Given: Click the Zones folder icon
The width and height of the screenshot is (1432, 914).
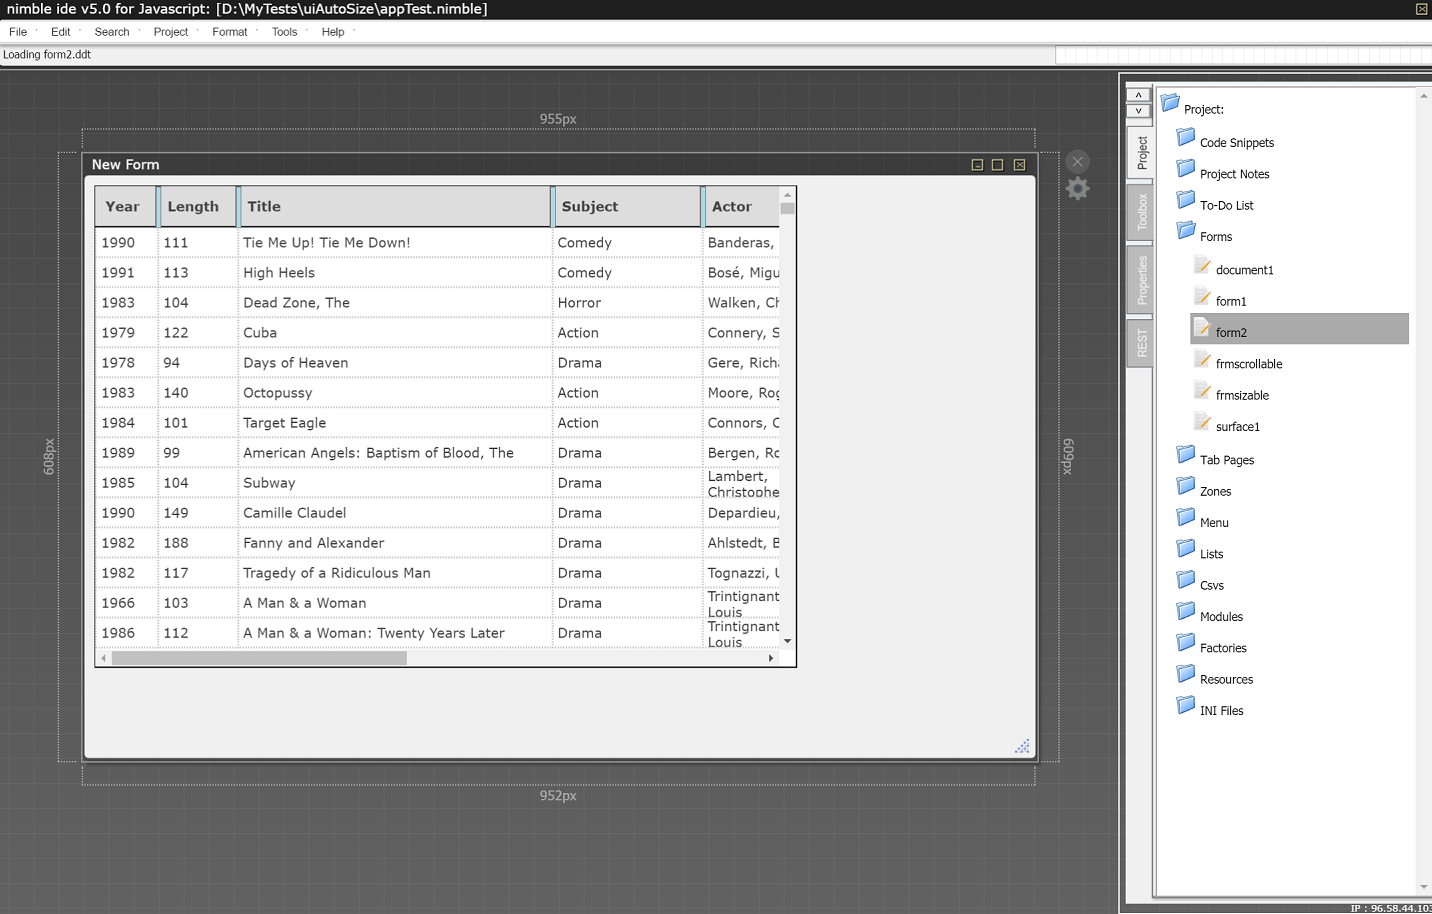Looking at the screenshot, I should point(1186,485).
